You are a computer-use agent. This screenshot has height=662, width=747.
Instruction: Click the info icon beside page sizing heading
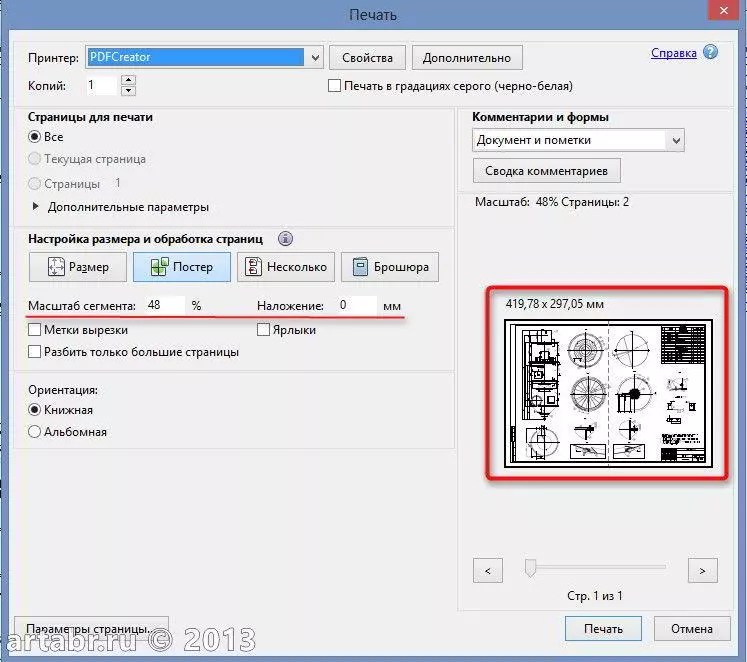286,239
